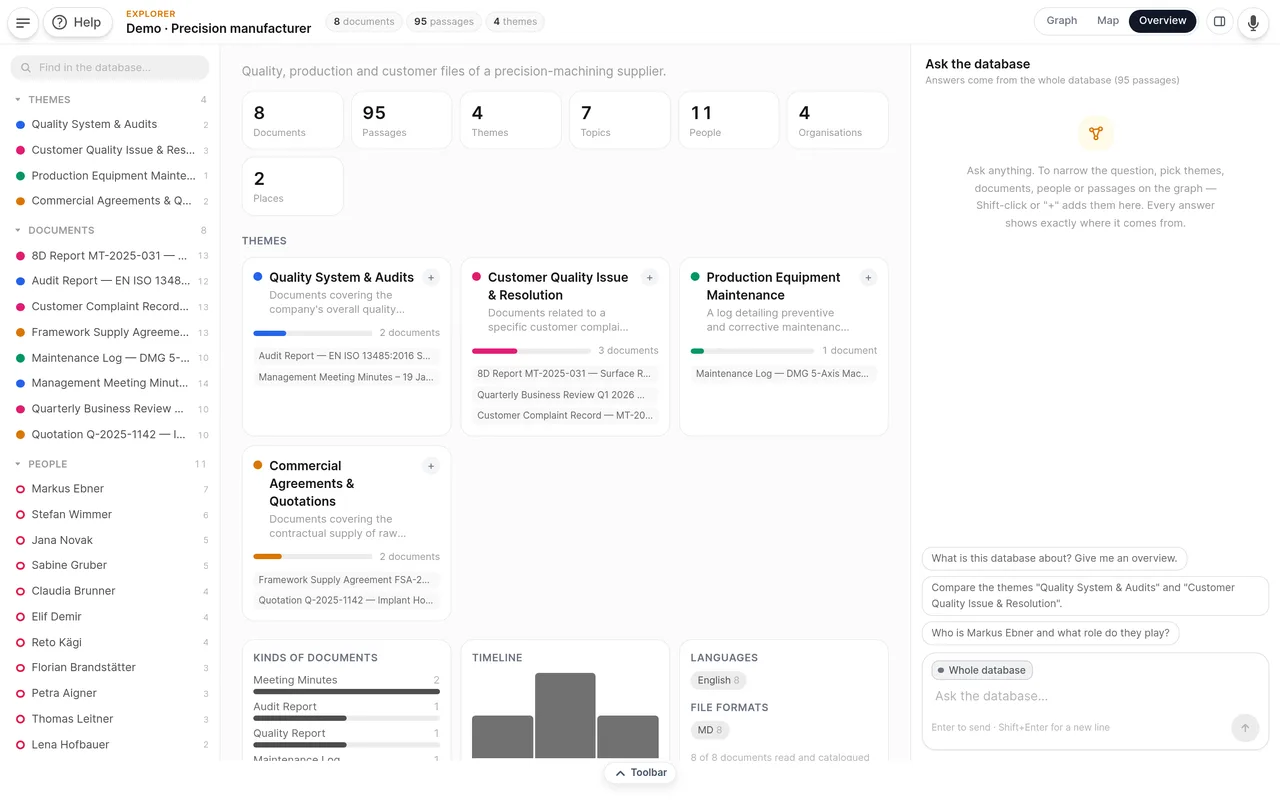Open Help button
The height and width of the screenshot is (800, 1280).
[x=78, y=22]
